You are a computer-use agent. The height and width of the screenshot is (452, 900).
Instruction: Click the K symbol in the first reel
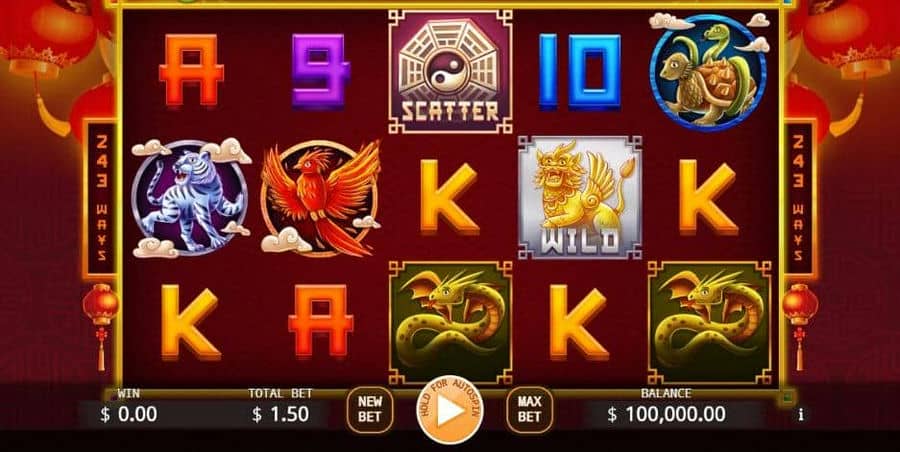point(191,322)
